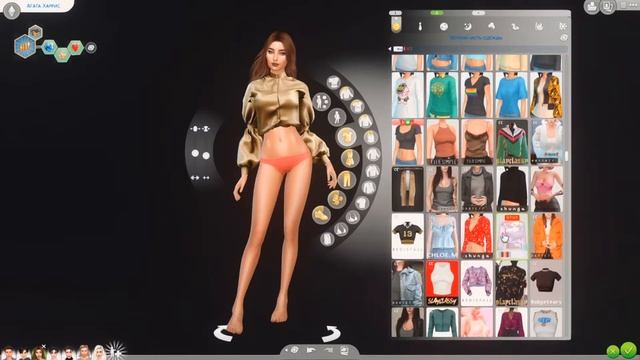Screen dimensions: 640x360
Task: Open the large blue Aspiration hexagon
Action: (x=24, y=46)
